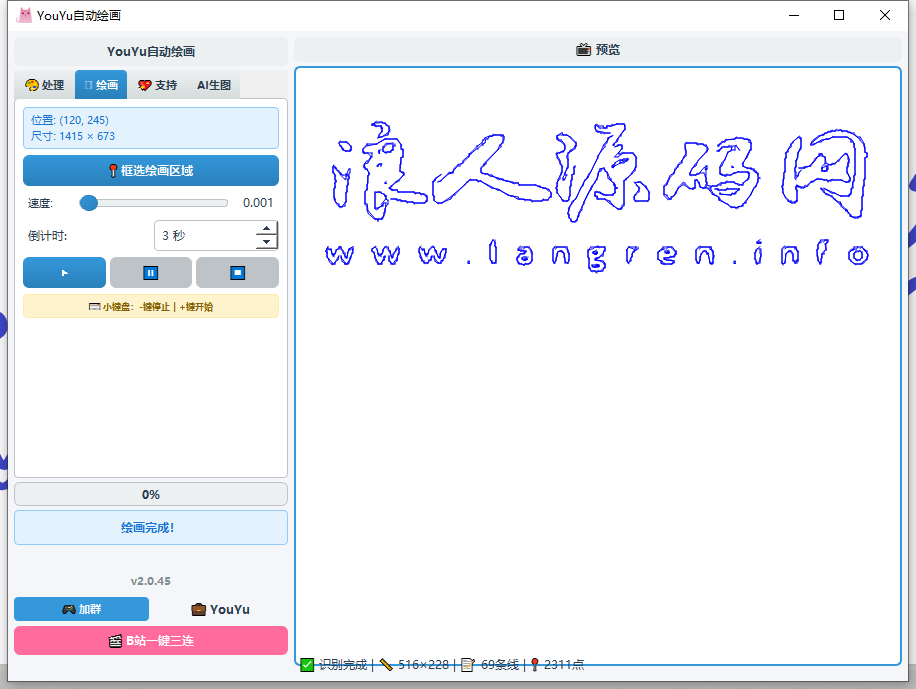The height and width of the screenshot is (689, 916).
Task: Click the notepad icon beside 69条线
Action: pyautogui.click(x=467, y=664)
